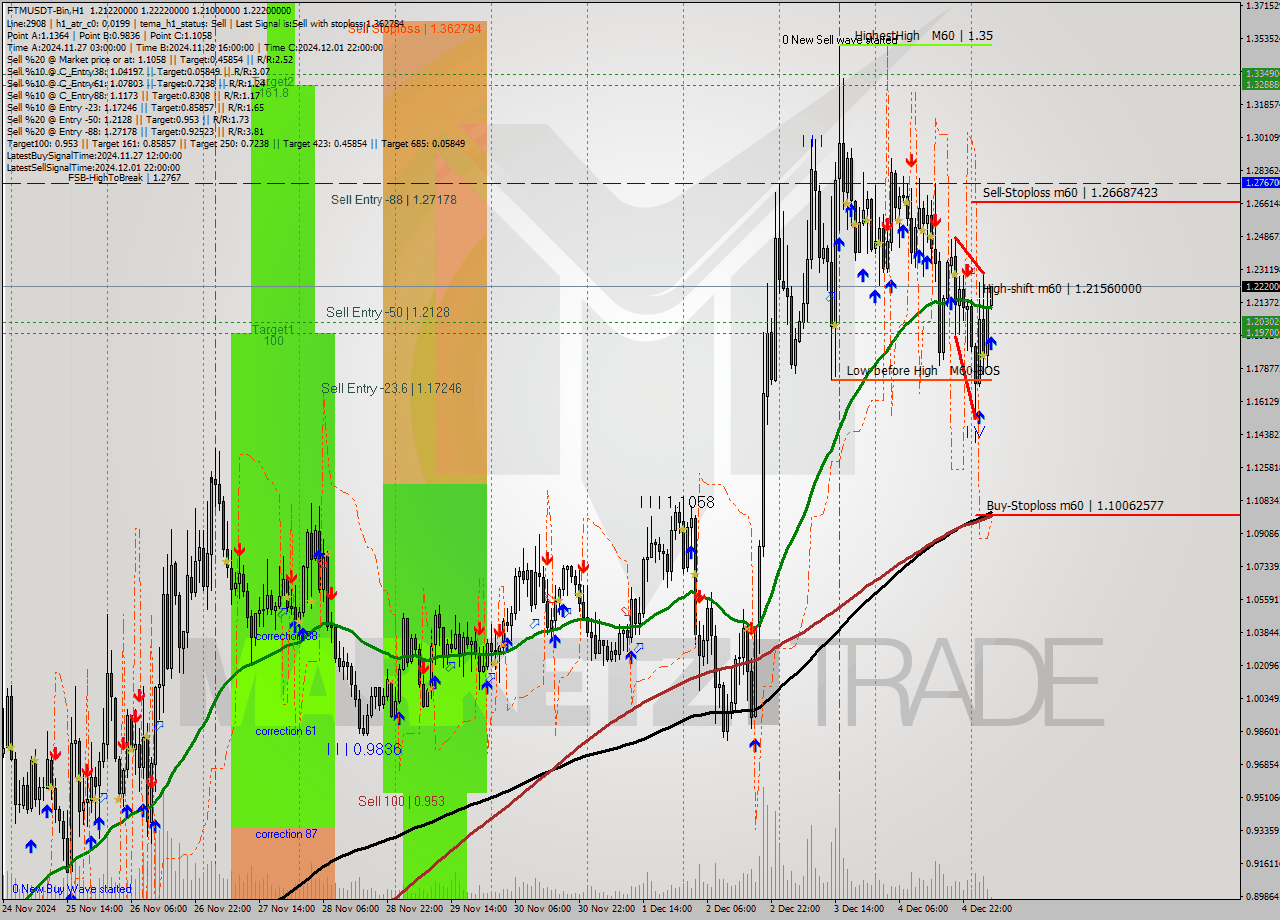The width and height of the screenshot is (1280, 920).
Task: Click the 'correction 87' label
Action: tap(286, 834)
